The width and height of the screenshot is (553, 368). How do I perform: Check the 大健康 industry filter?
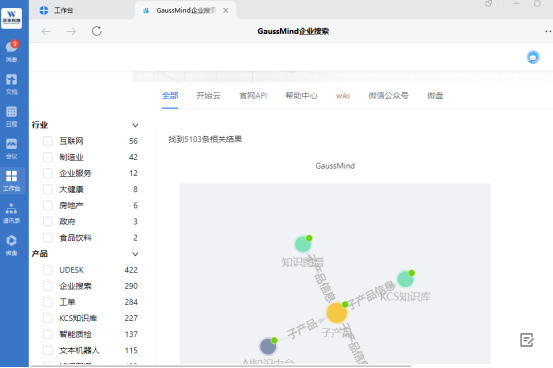pos(48,189)
